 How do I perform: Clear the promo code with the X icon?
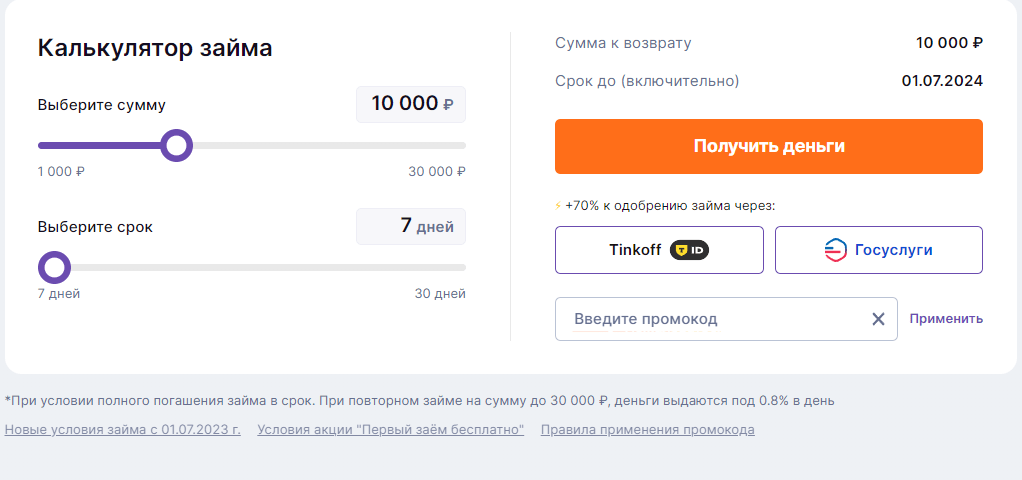pos(879,319)
